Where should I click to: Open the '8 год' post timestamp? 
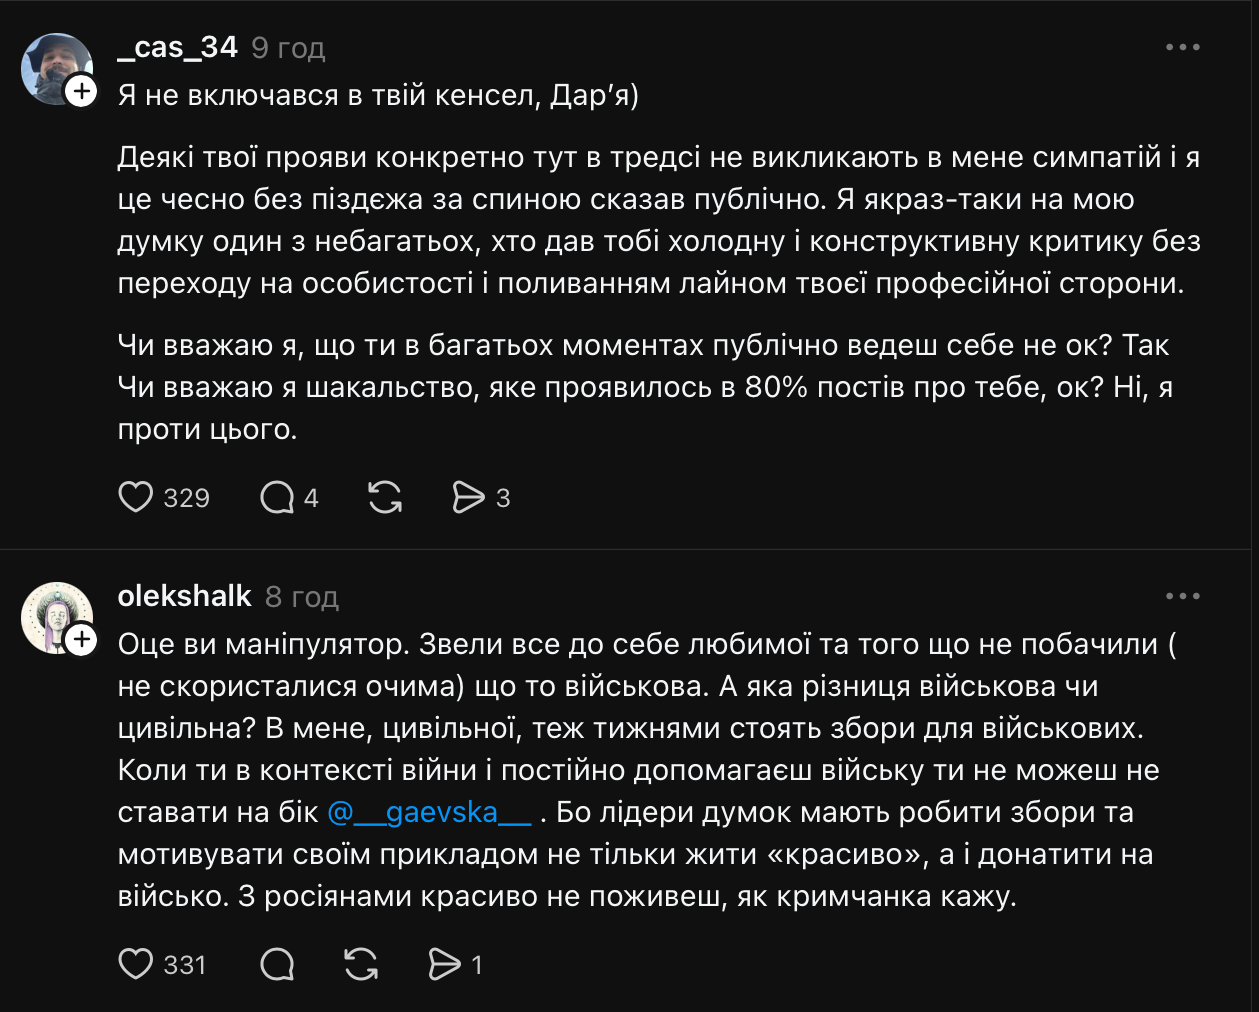pos(302,597)
